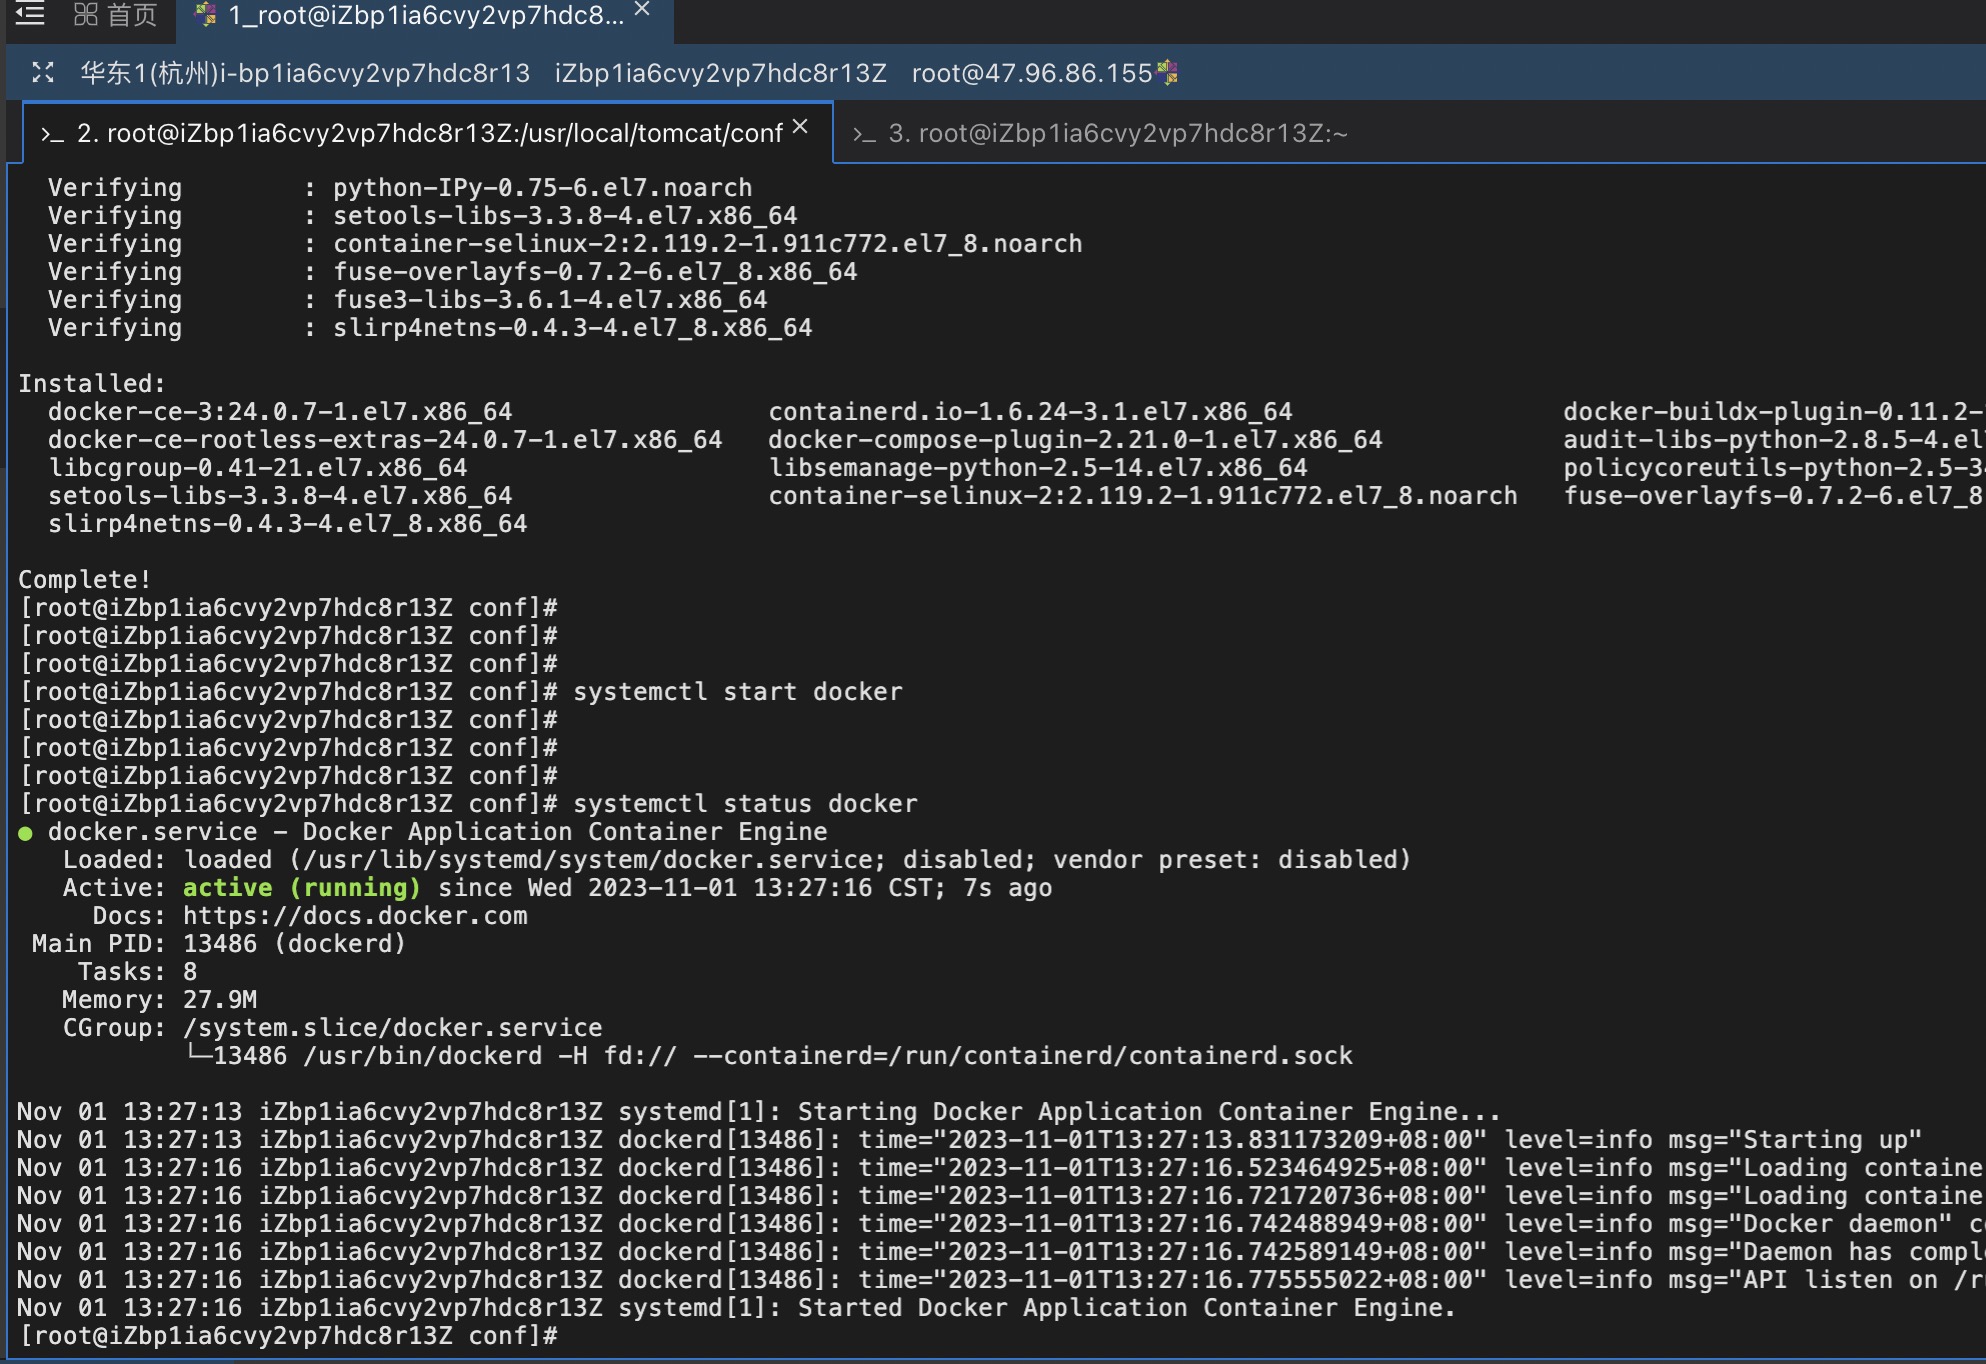Click the prompt icon on terminal tab 2
The image size is (1986, 1364).
click(x=52, y=134)
